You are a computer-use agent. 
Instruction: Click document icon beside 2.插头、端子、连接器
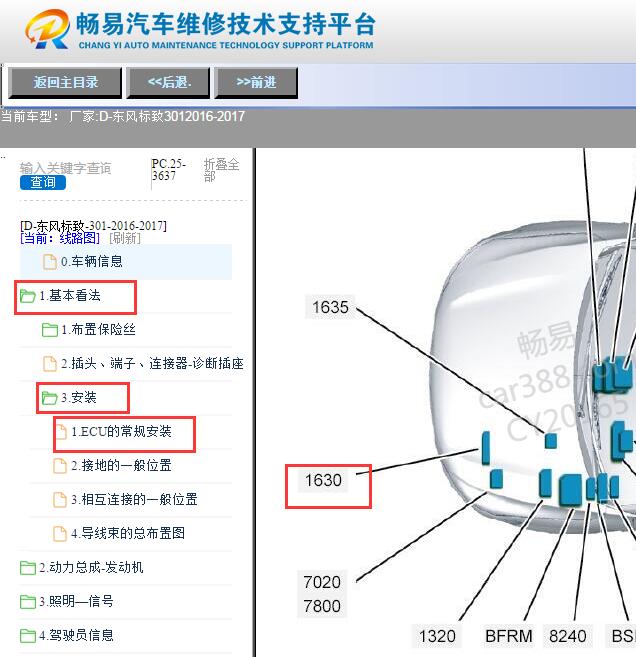coord(50,364)
